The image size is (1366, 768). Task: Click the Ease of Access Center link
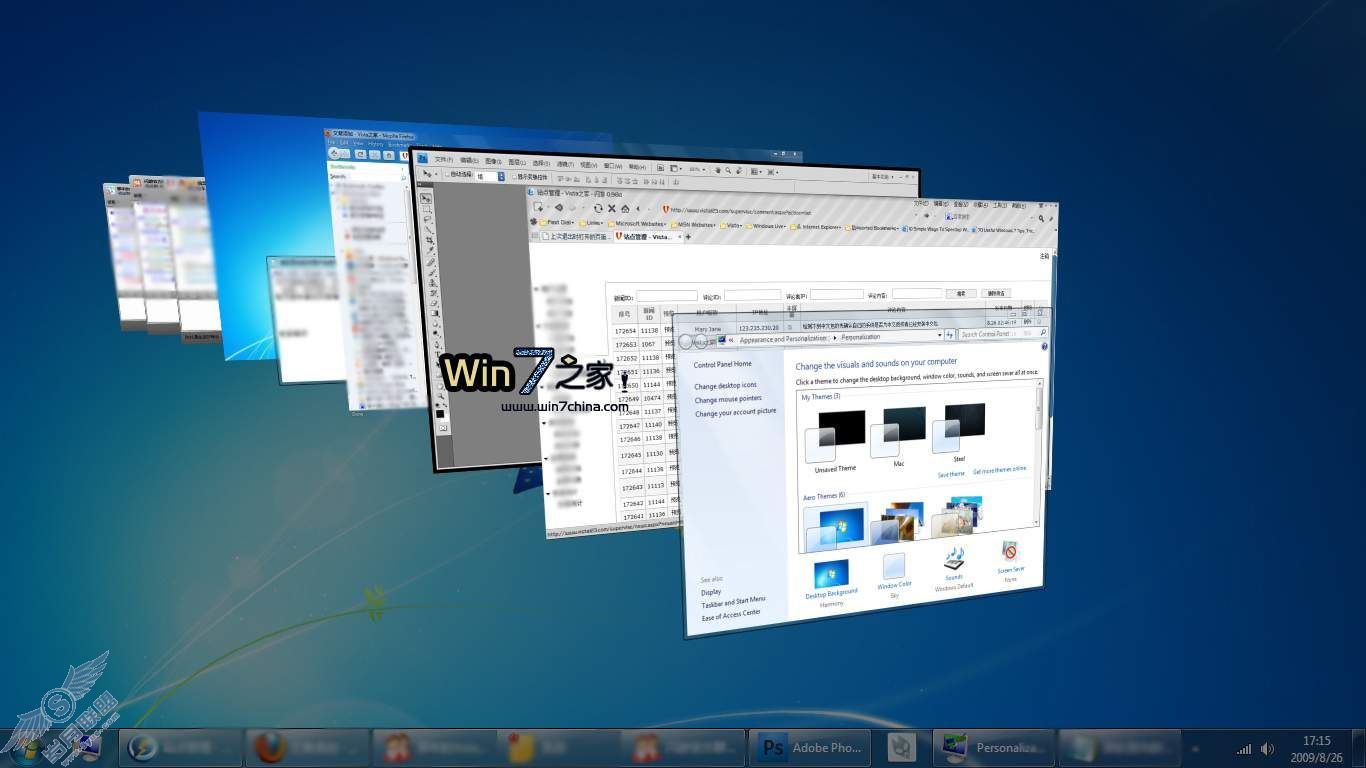[x=731, y=615]
